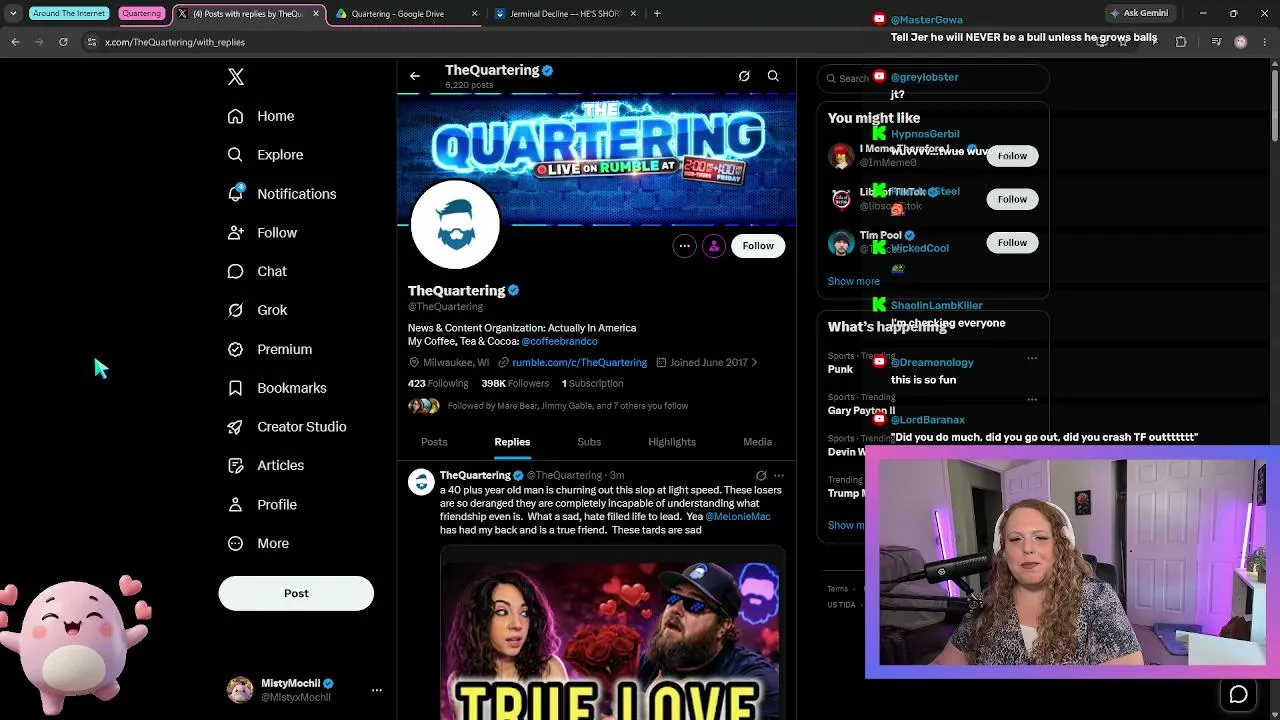Click the Grok icon in profile header

744,76
